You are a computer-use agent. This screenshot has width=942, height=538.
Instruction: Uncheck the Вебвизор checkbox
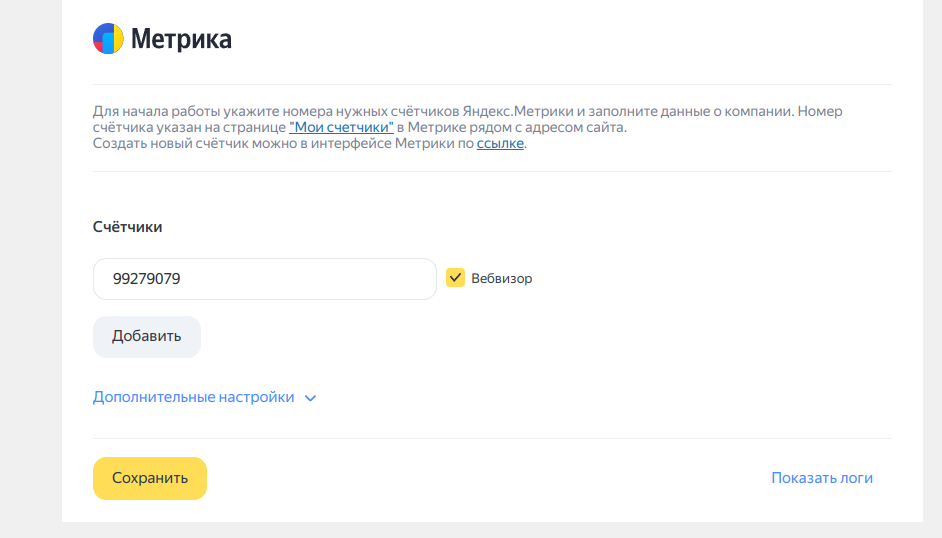click(455, 278)
